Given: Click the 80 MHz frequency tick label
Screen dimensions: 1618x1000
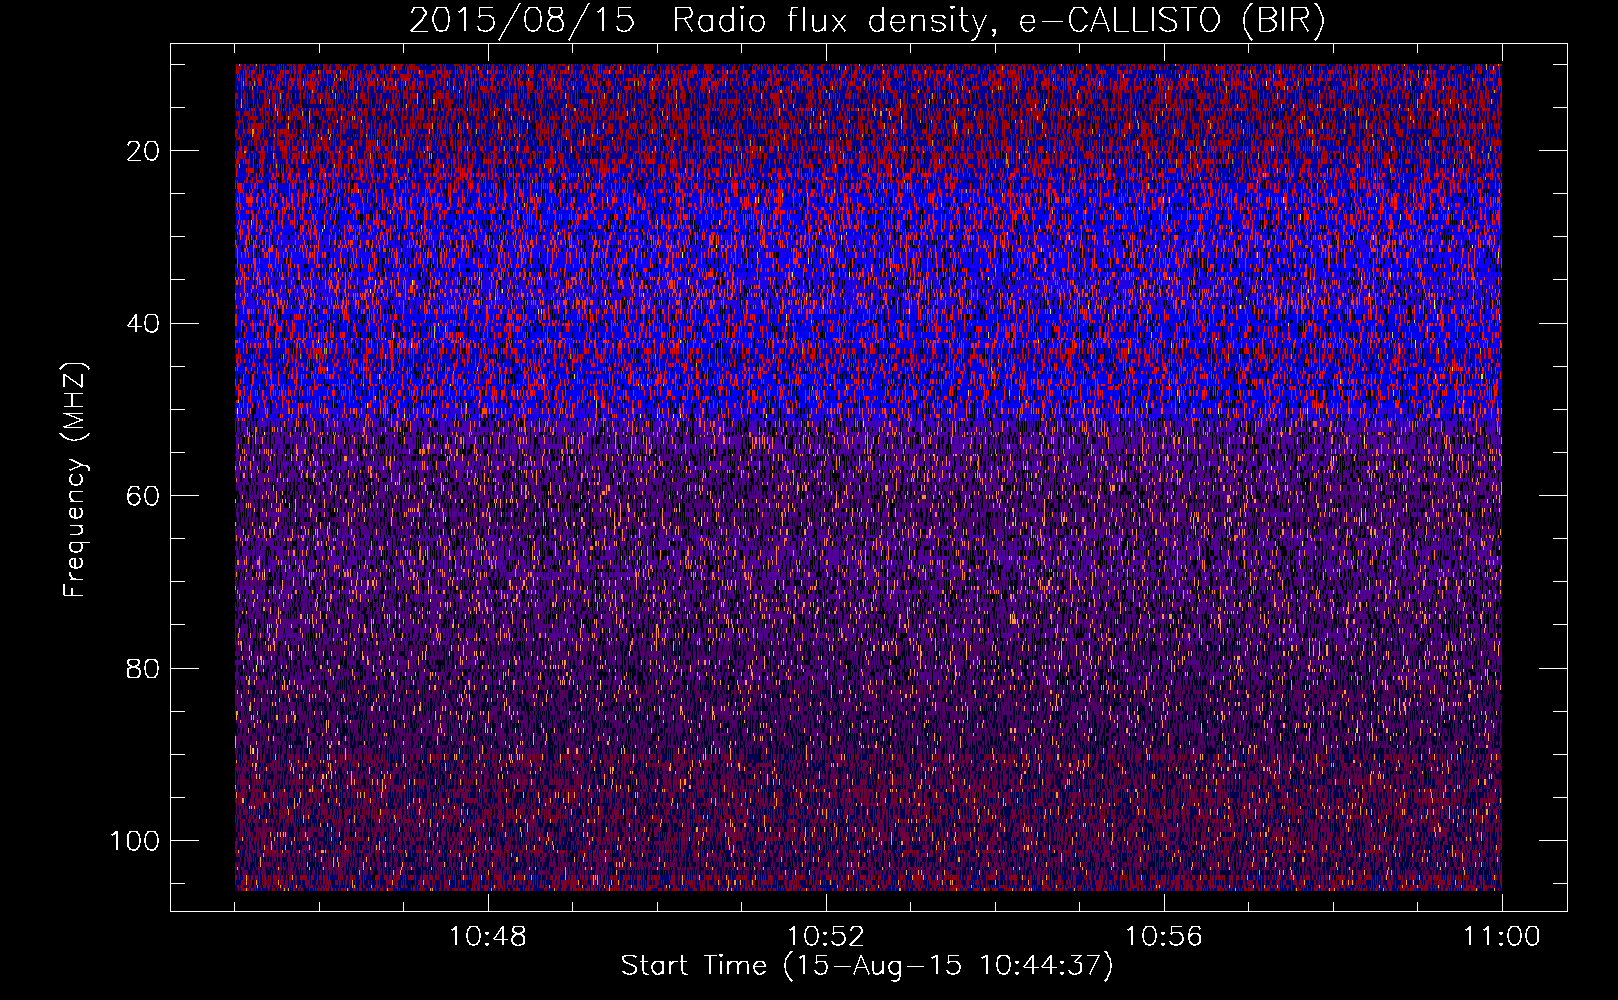Looking at the screenshot, I should 144,669.
